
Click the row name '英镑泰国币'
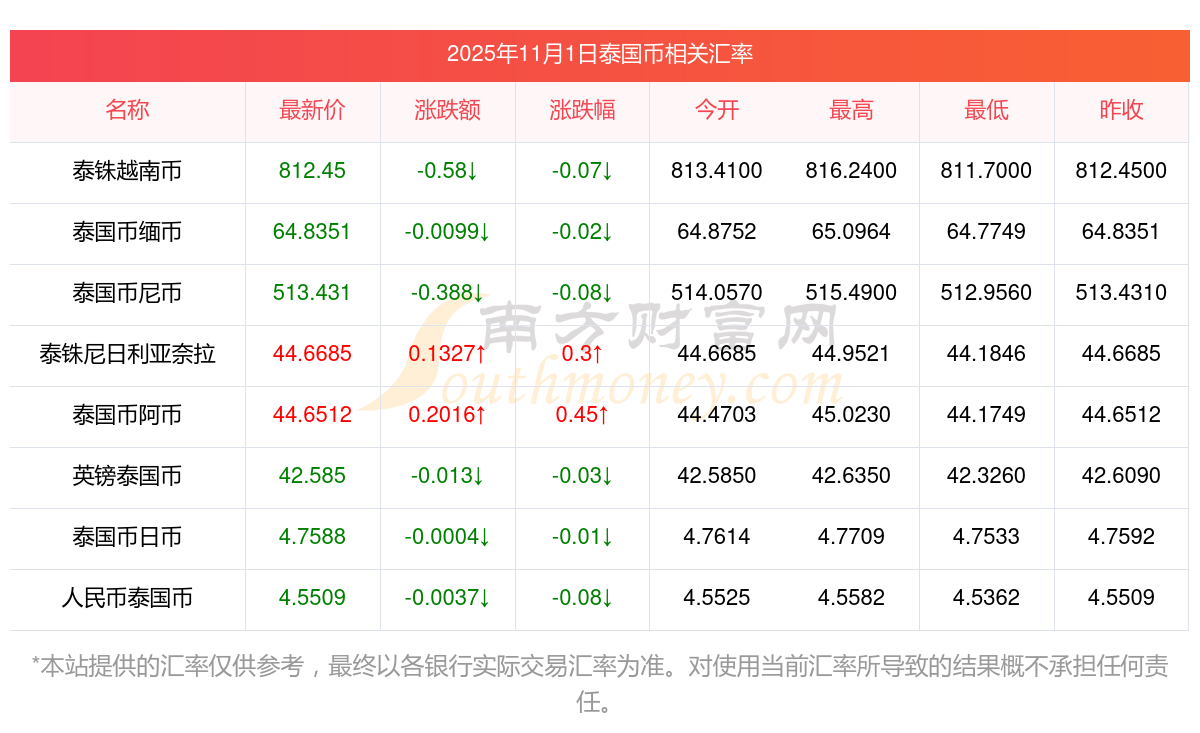click(x=127, y=476)
